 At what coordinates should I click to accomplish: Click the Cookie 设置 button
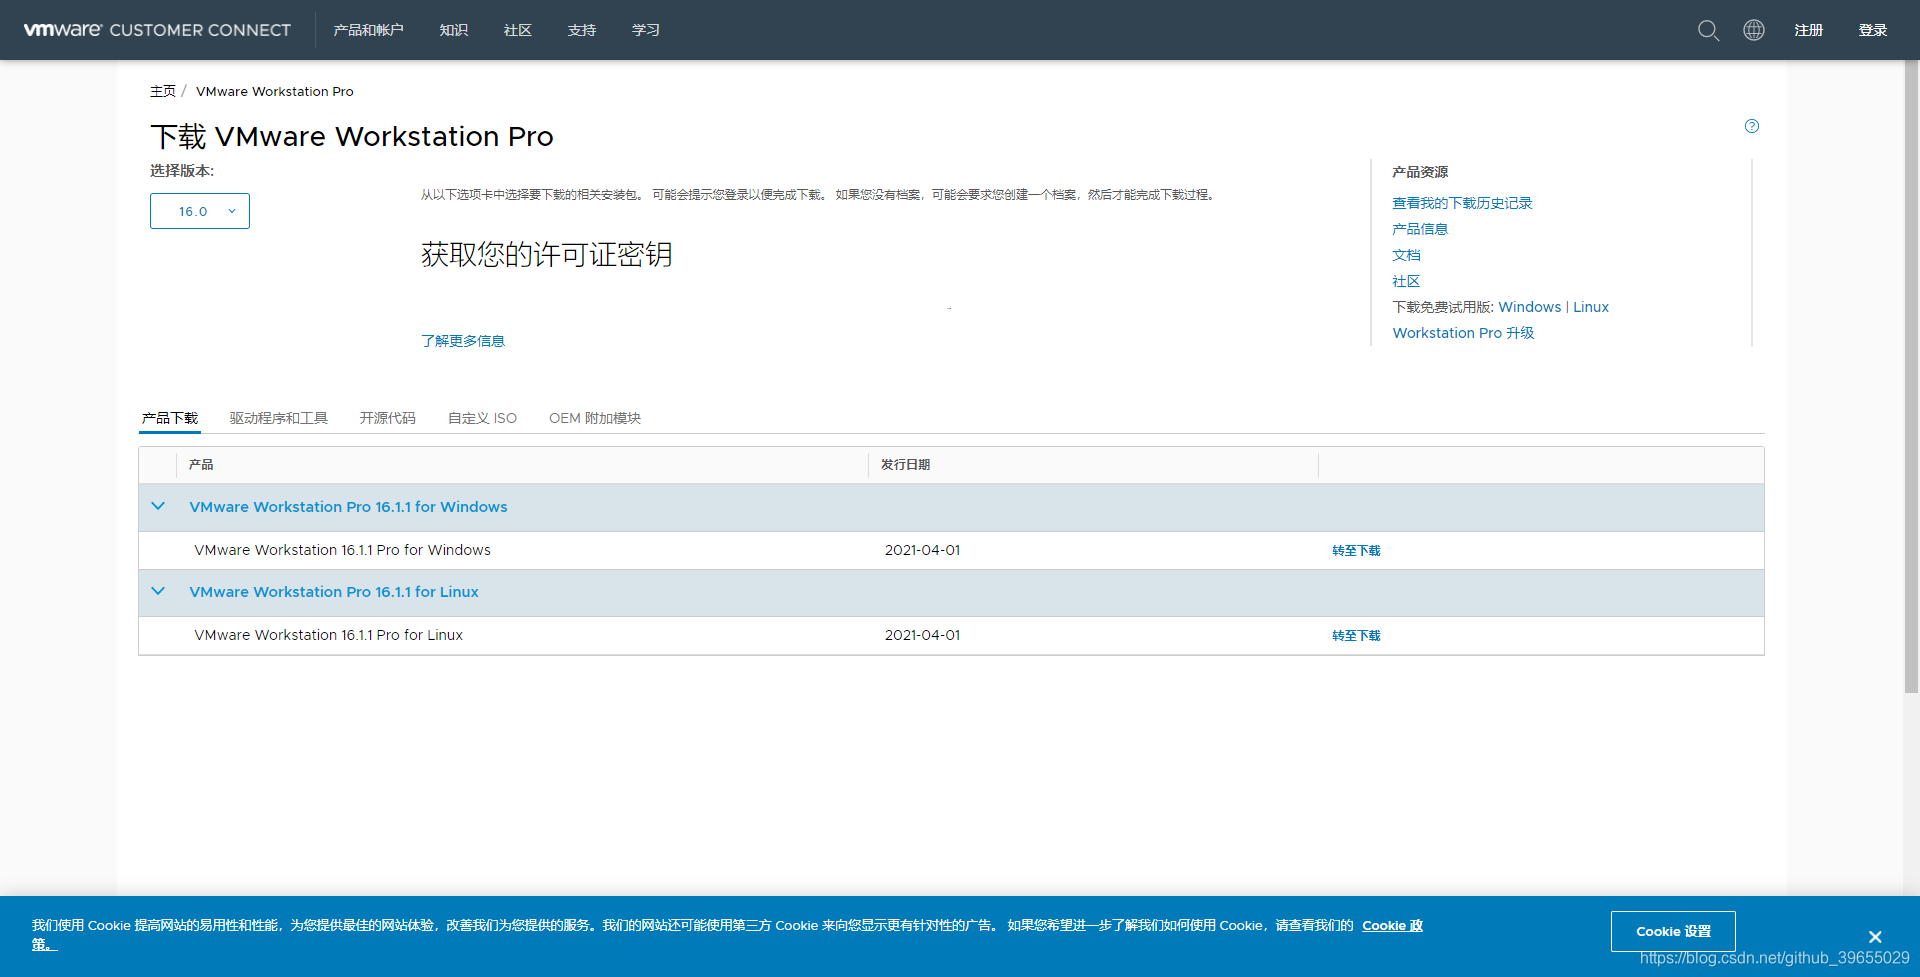click(1672, 931)
